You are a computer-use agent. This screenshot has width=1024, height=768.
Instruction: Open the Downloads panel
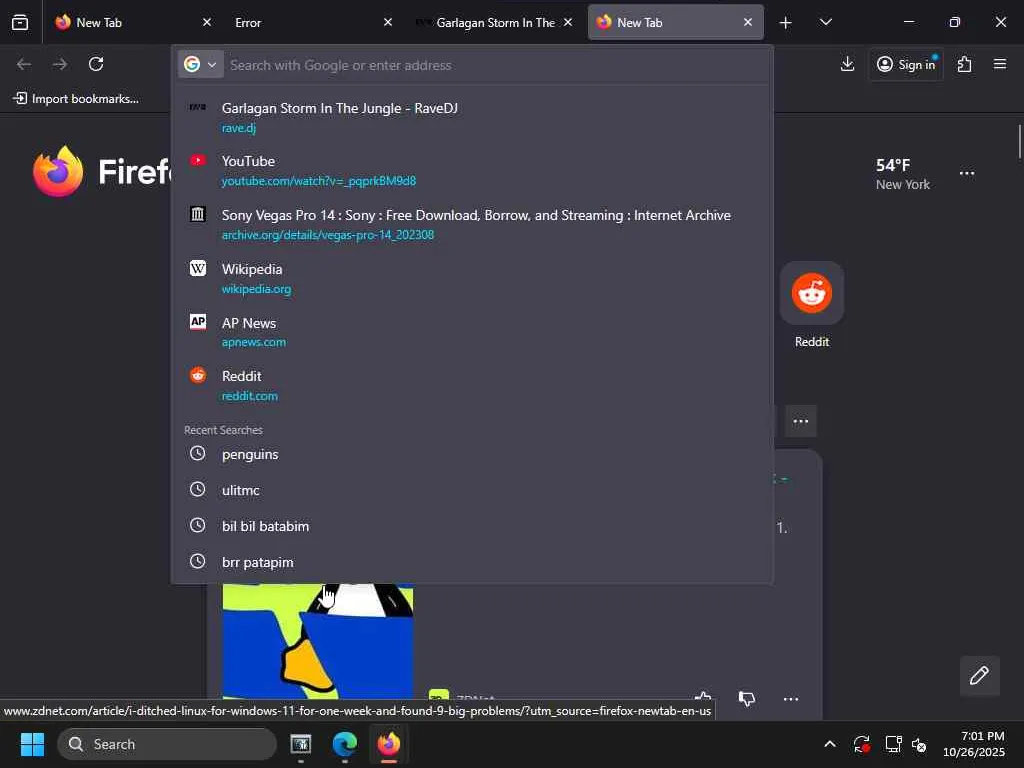(x=847, y=64)
